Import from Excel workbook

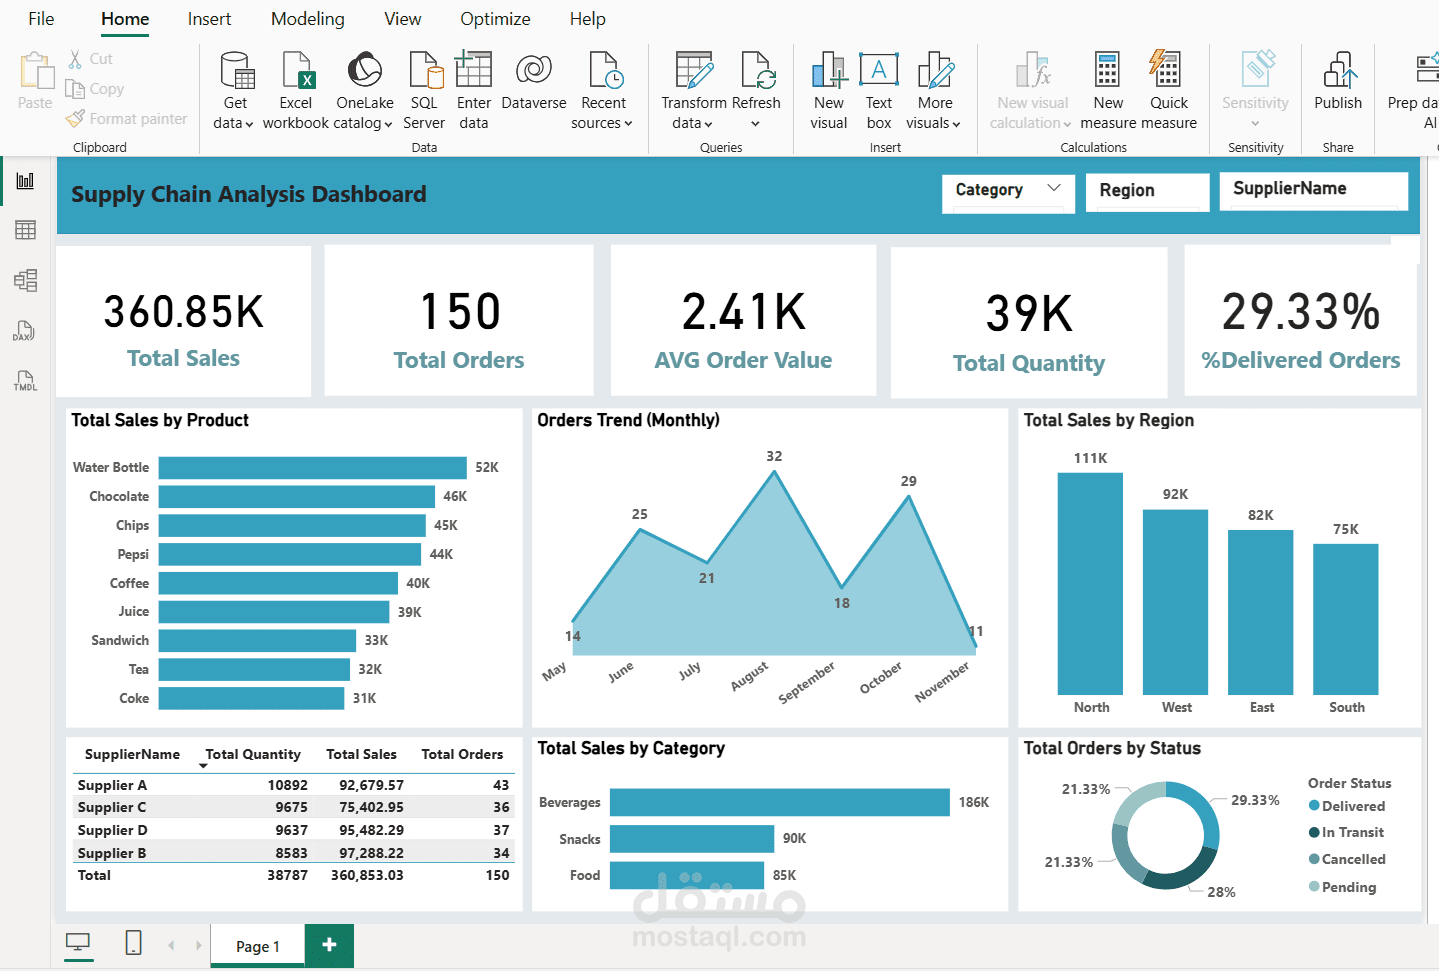coord(296,91)
